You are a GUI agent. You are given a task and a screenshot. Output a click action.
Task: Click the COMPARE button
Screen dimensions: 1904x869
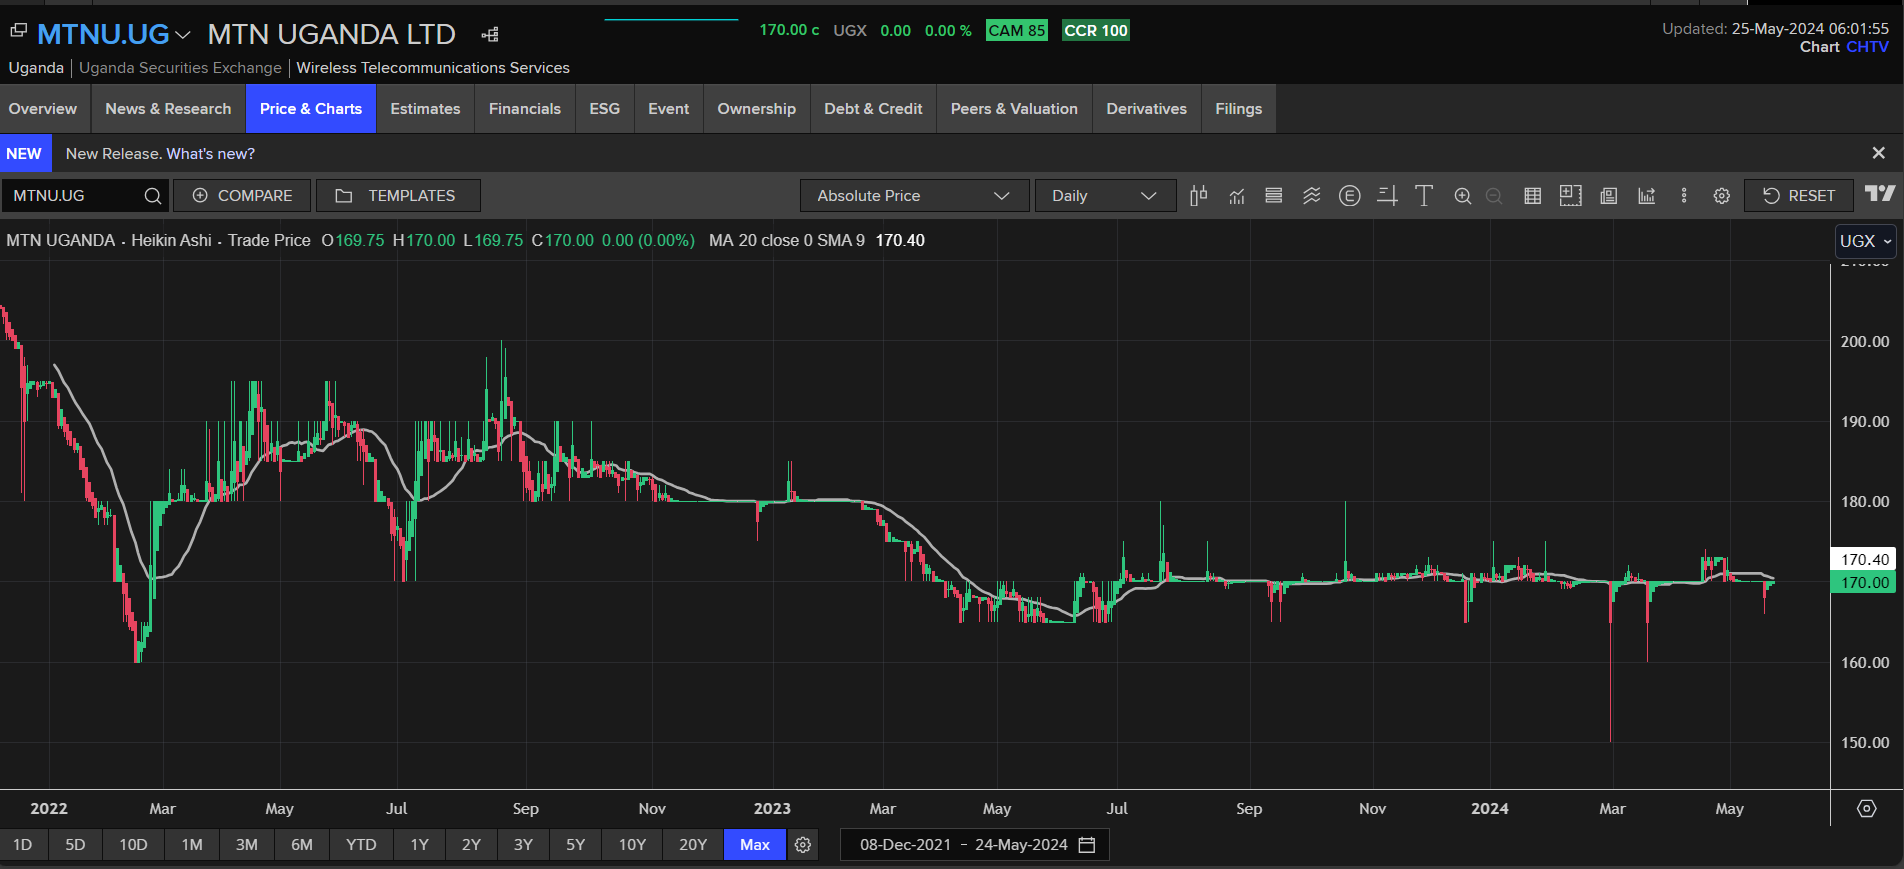coord(242,196)
